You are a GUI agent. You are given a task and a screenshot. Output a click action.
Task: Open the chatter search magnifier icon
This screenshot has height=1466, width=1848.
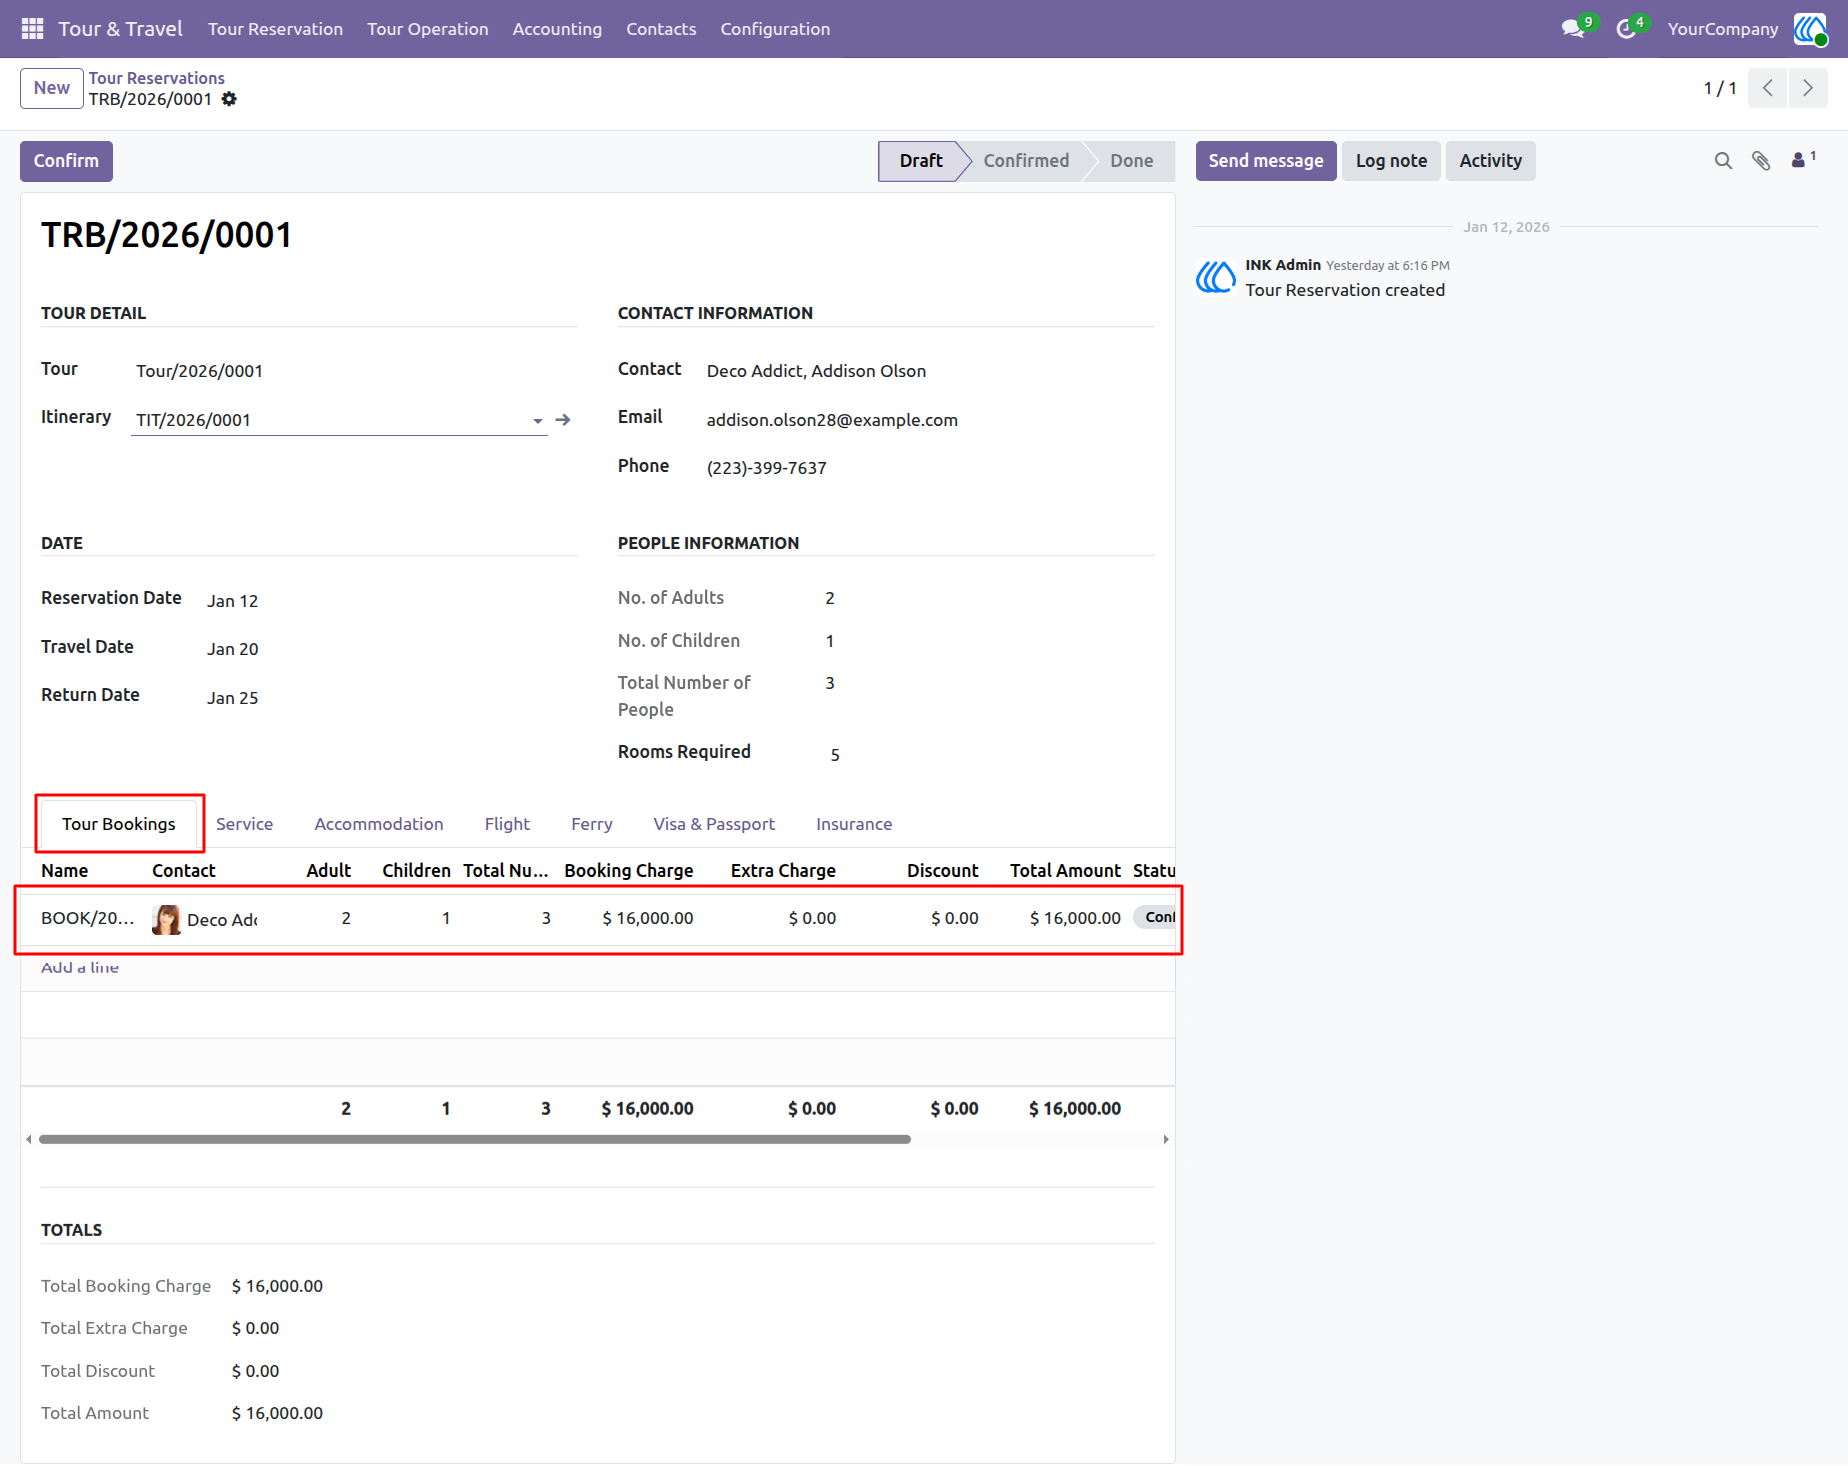[x=1723, y=161]
